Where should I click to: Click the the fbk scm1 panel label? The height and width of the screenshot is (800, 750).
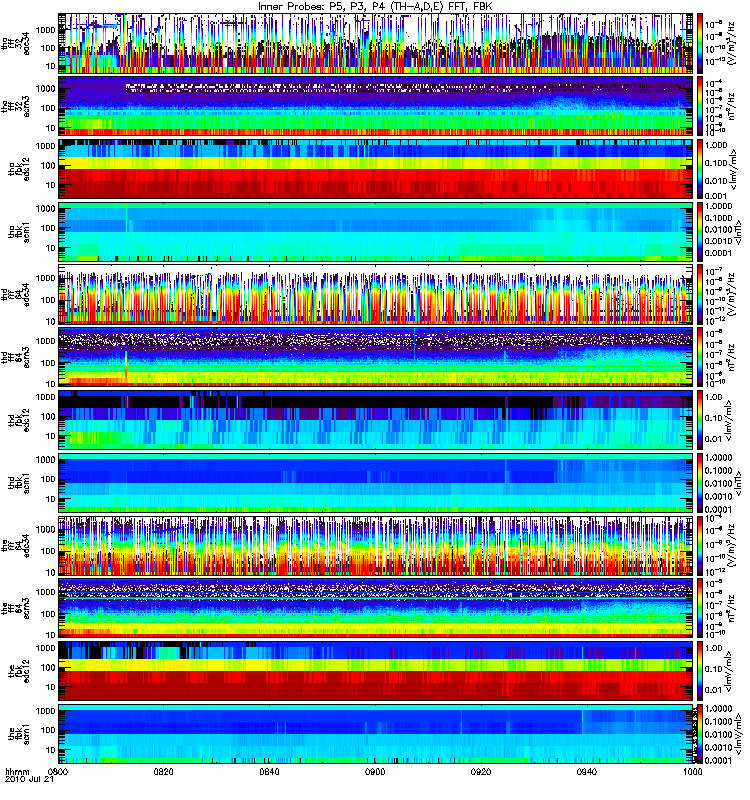click(x=19, y=734)
